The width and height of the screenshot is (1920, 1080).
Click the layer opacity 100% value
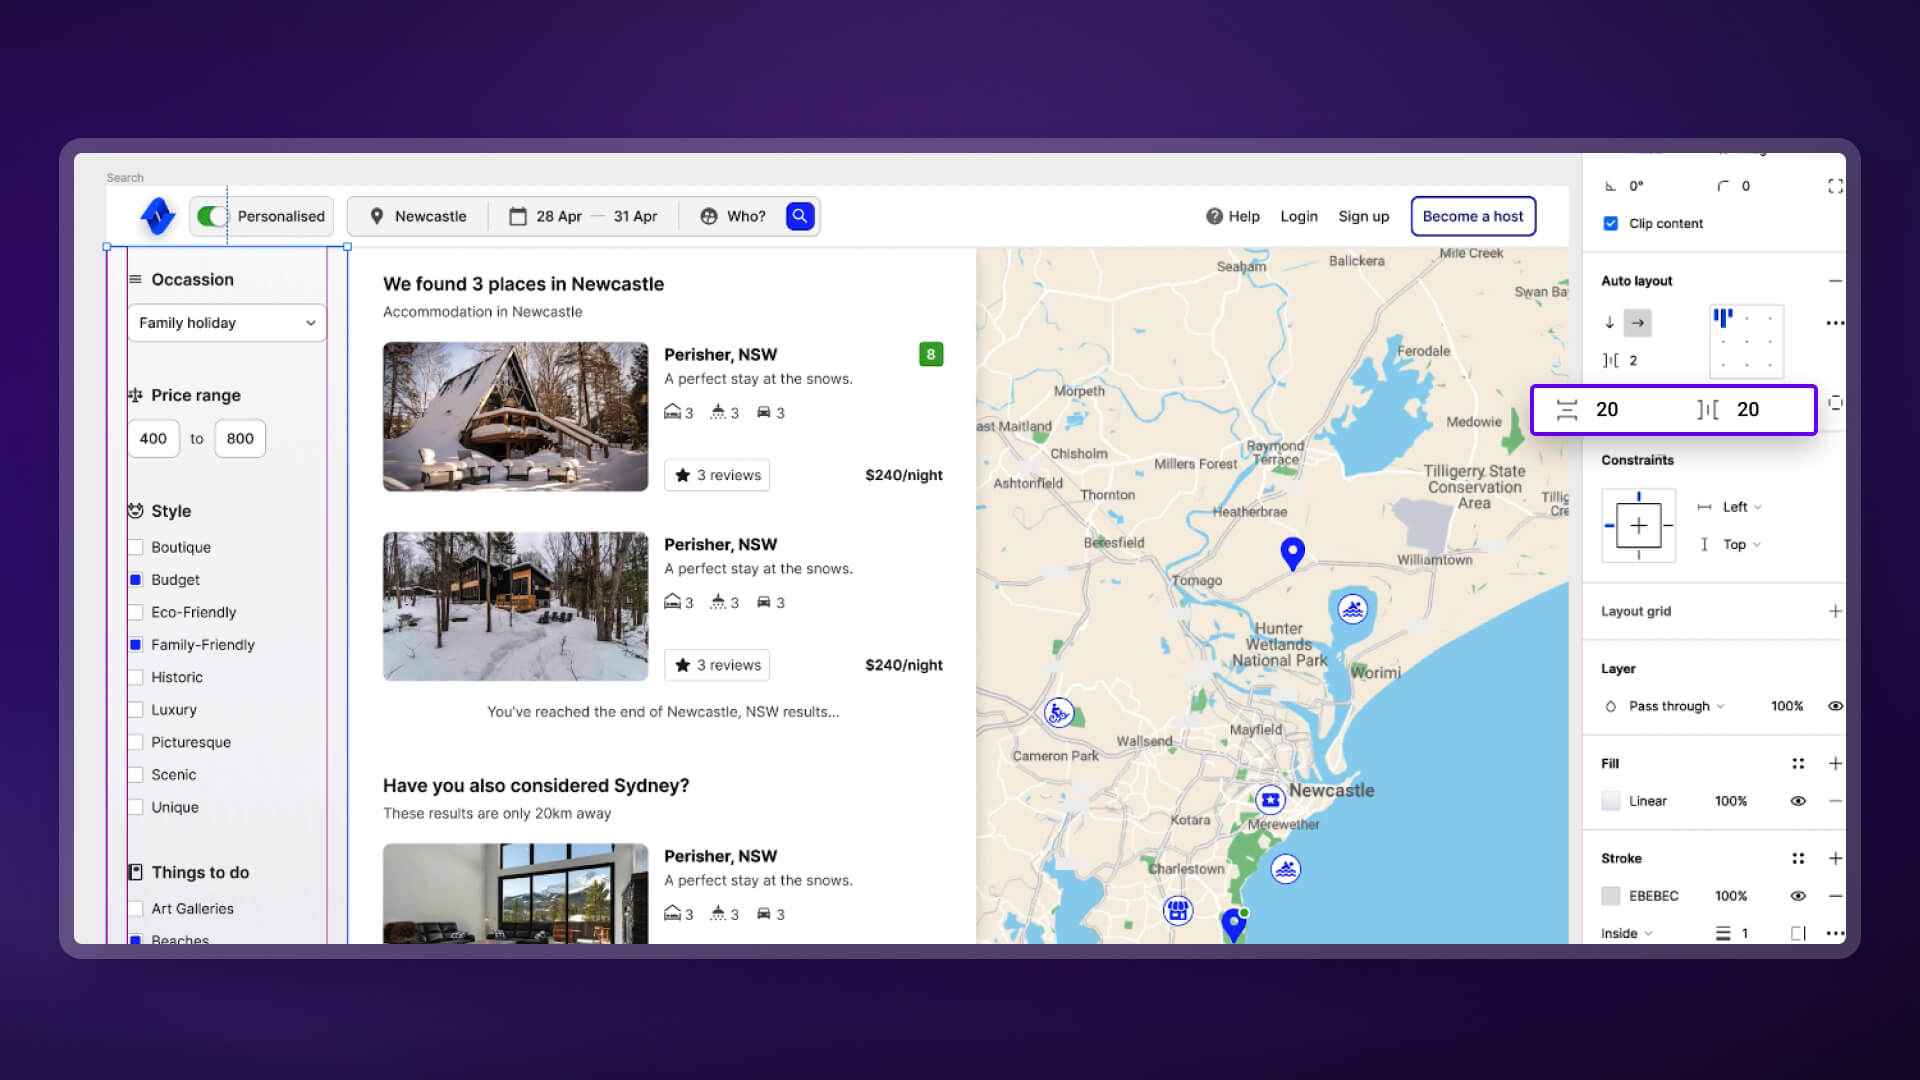[x=1787, y=706]
